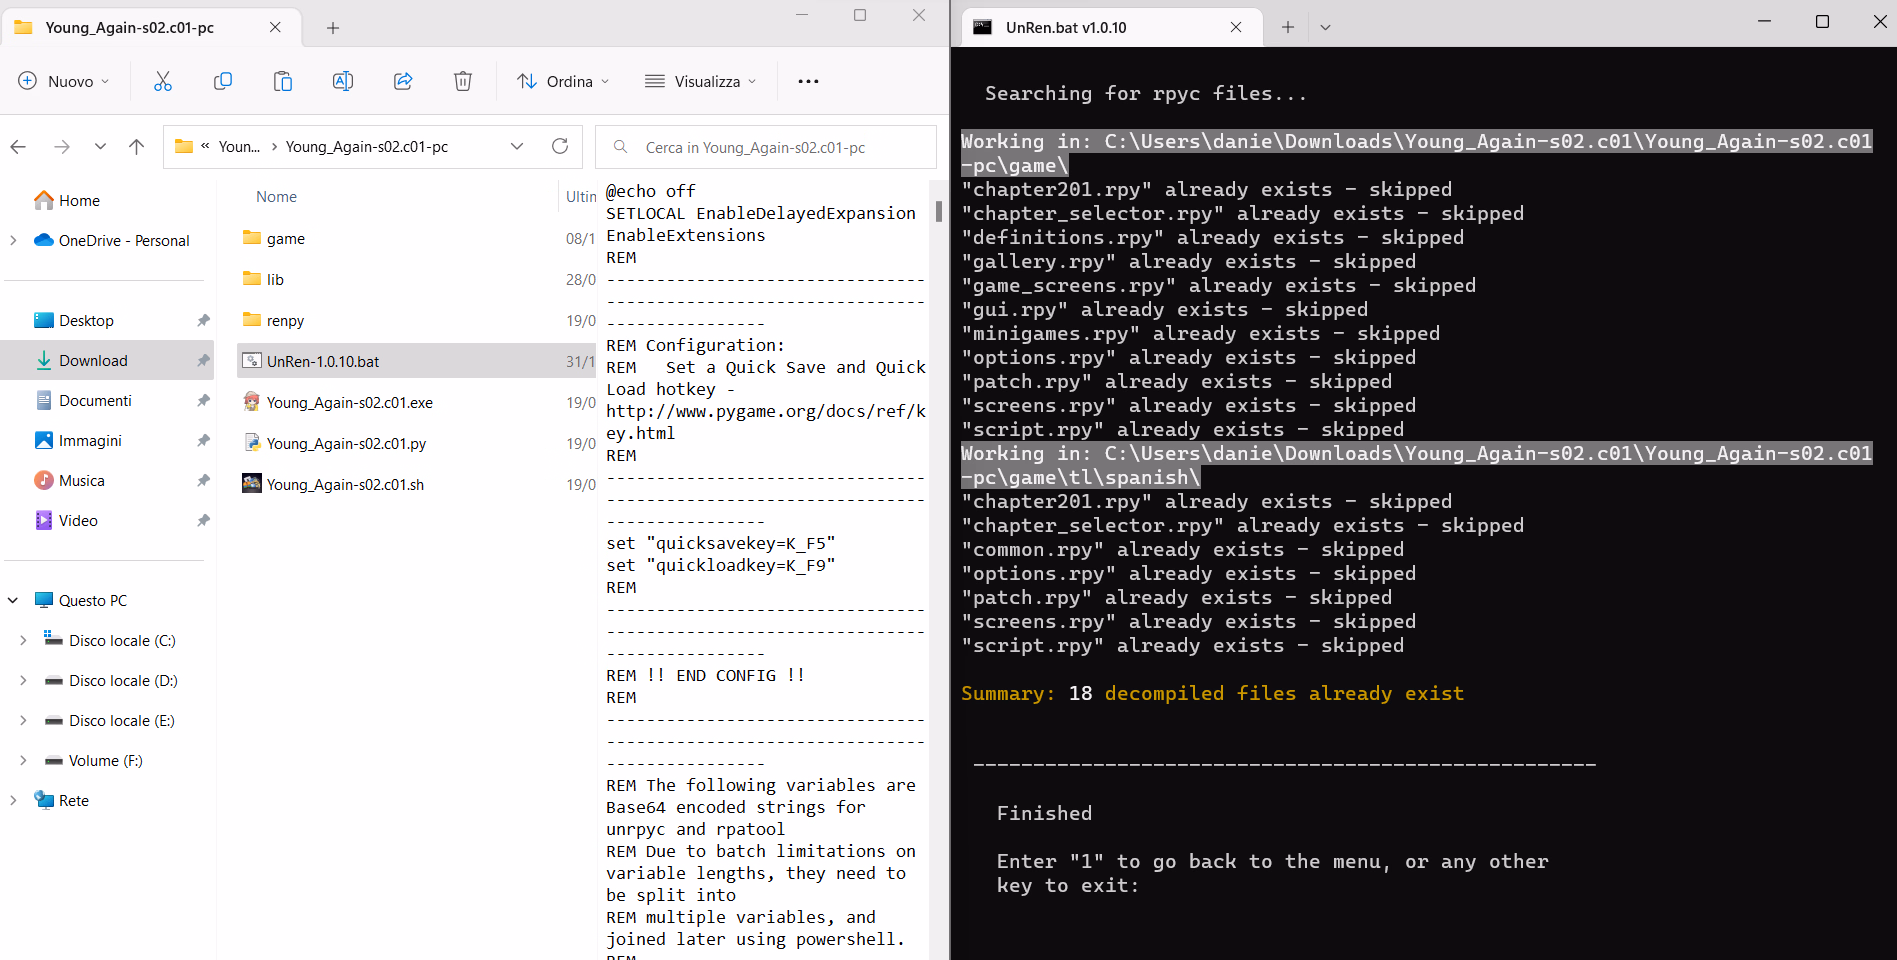Viewport: 1897px width, 960px height.
Task: Open the Visualizza view dropdown
Action: click(x=700, y=81)
